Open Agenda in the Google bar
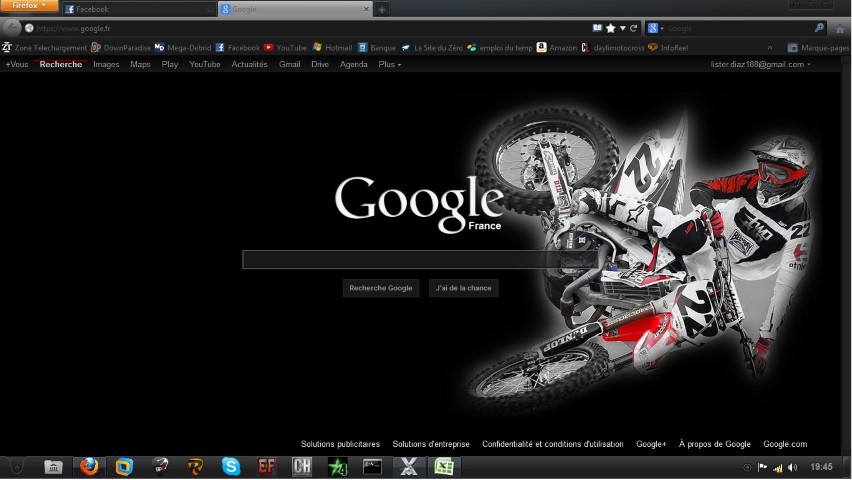This screenshot has height=480, width=852. coord(354,64)
